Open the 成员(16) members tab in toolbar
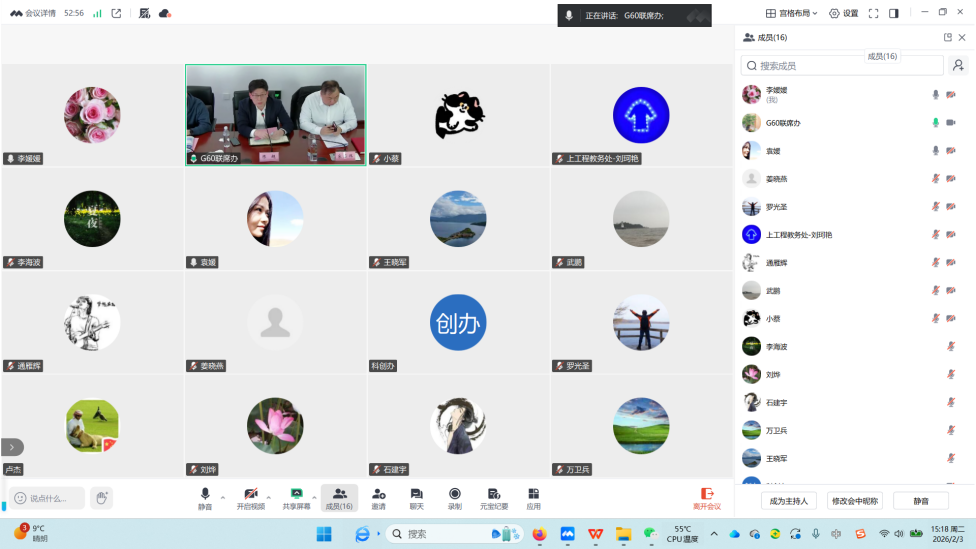 [339, 497]
